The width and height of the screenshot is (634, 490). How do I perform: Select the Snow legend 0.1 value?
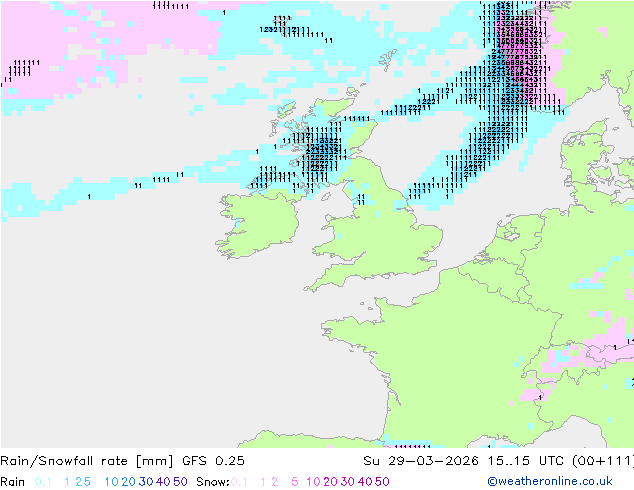pyautogui.click(x=239, y=482)
